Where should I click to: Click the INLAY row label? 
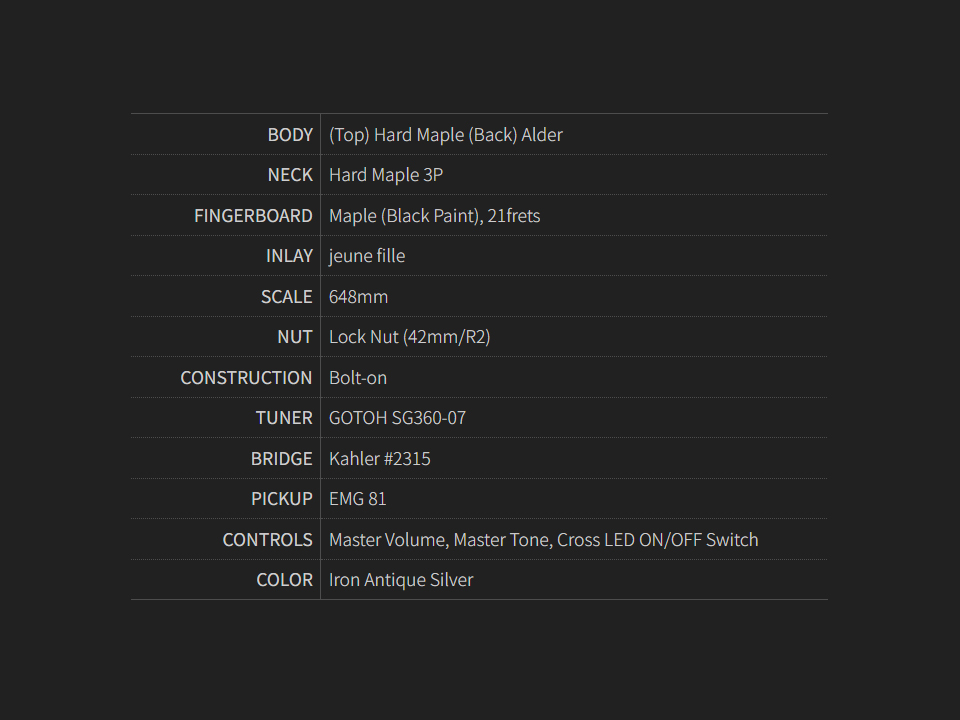289,256
